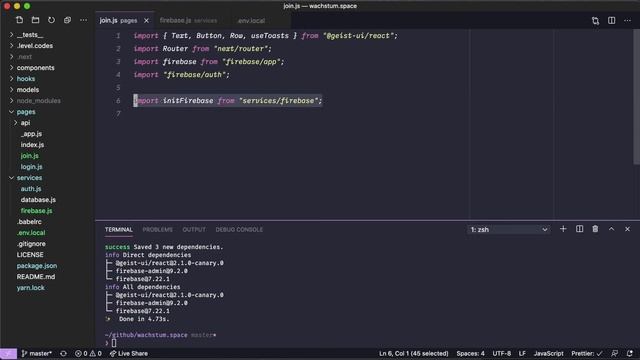Start a Live Share session

129,353
